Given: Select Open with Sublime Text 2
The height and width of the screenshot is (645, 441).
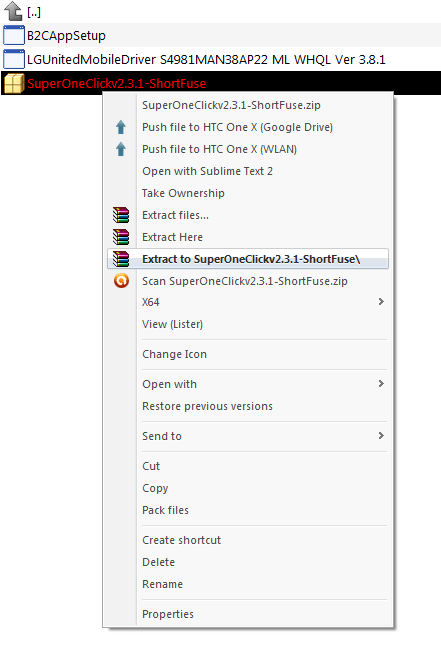Looking at the screenshot, I should tap(207, 171).
